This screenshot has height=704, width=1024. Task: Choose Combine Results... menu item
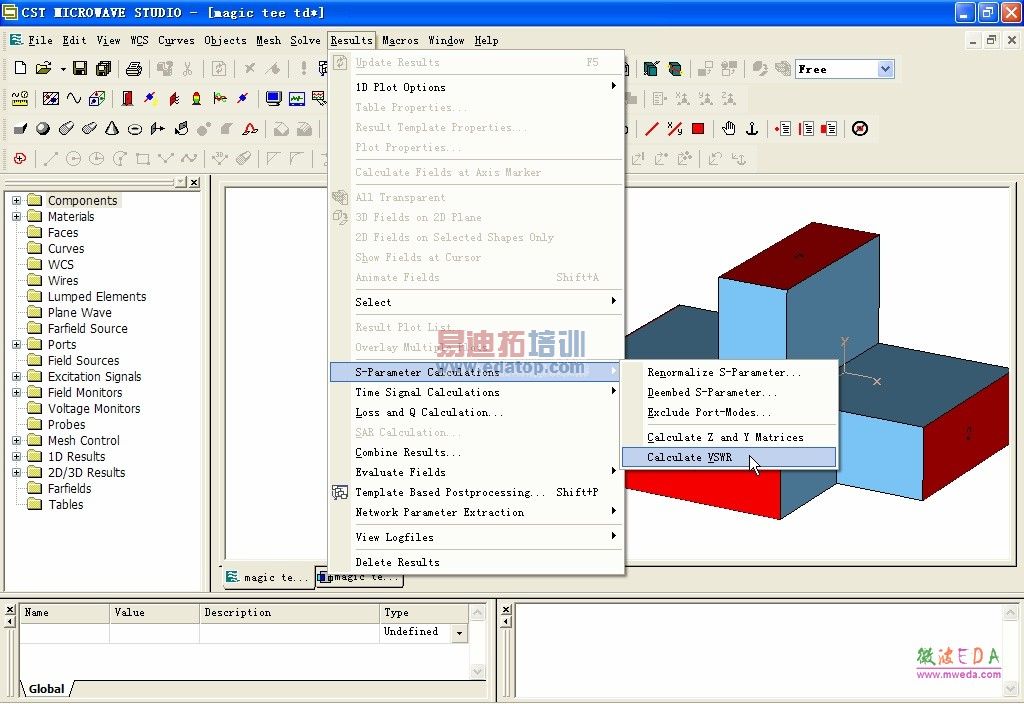[x=476, y=452]
